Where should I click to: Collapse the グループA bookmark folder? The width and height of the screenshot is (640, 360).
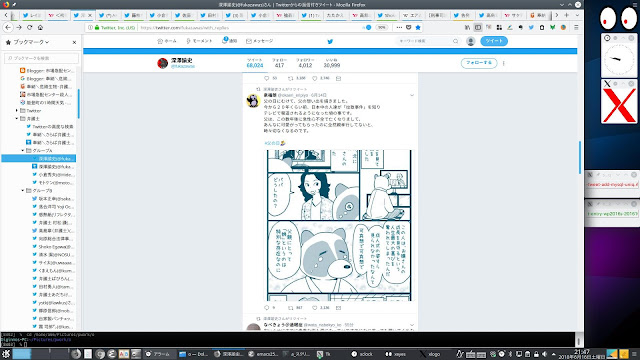click(x=23, y=151)
